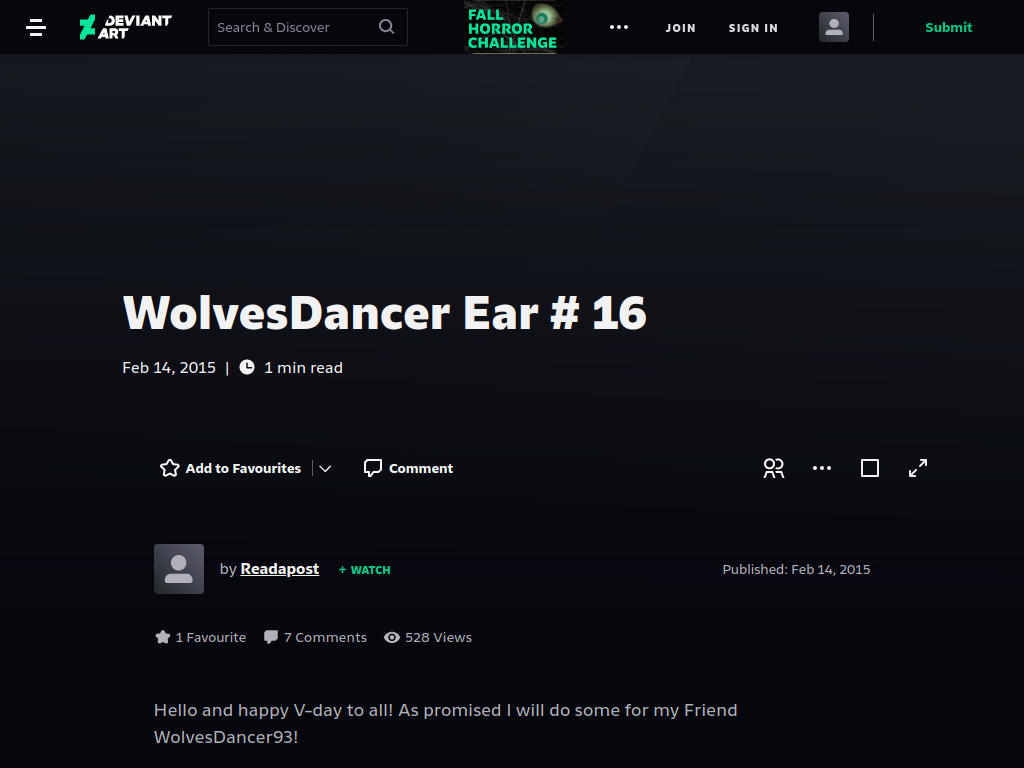Click the '528 Views' count text
1024x768 pixels.
pyautogui.click(x=438, y=637)
